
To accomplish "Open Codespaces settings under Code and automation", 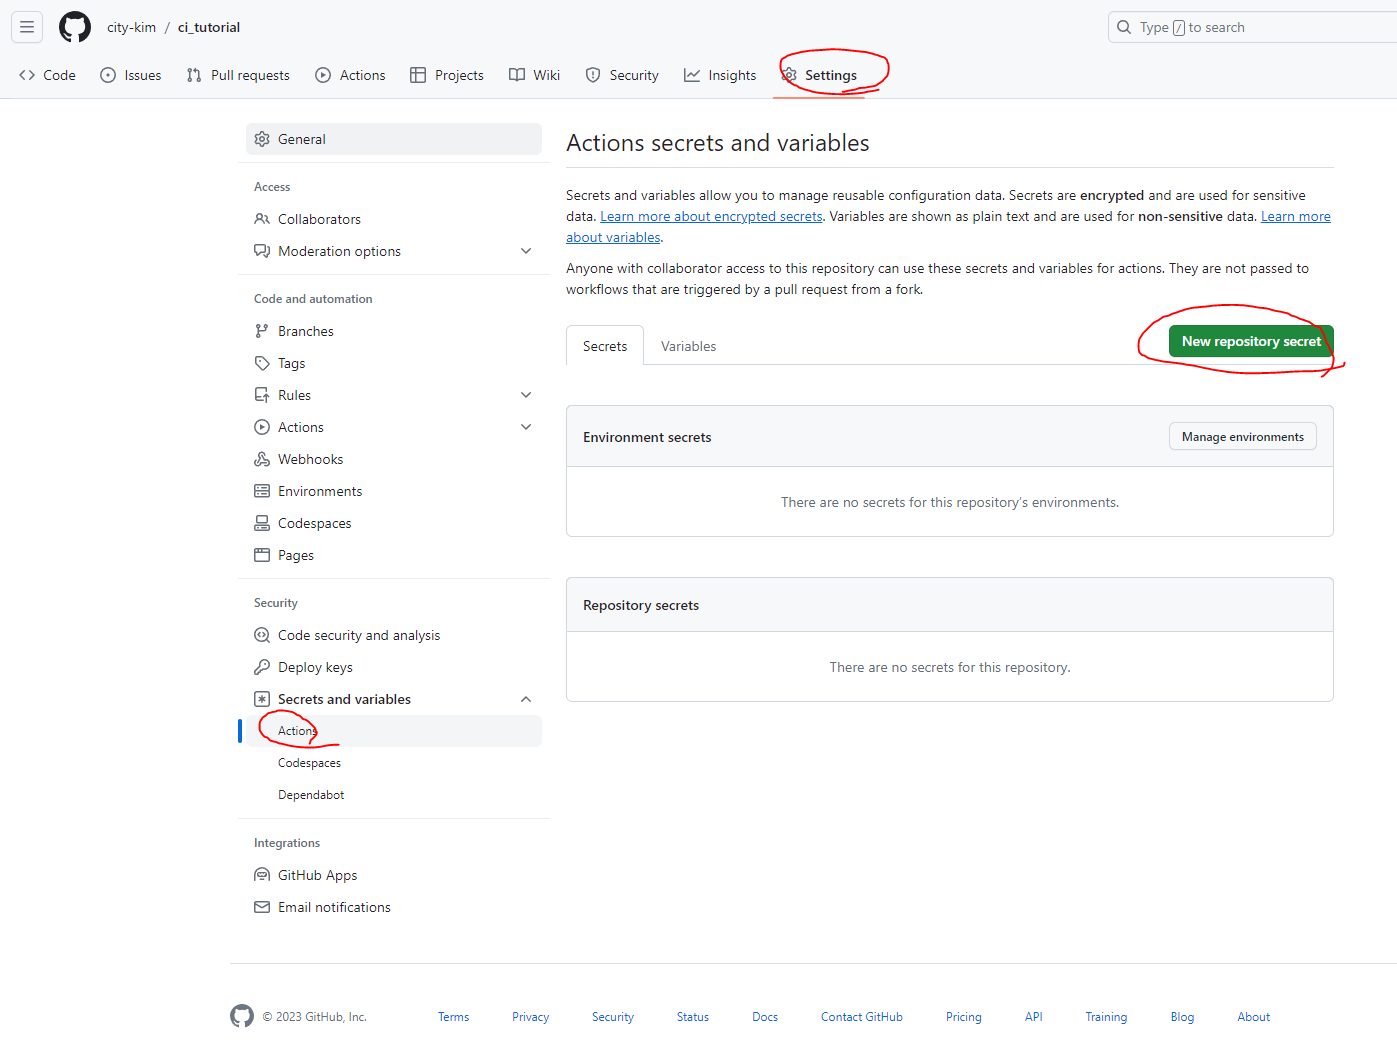I will click(x=394, y=523).
